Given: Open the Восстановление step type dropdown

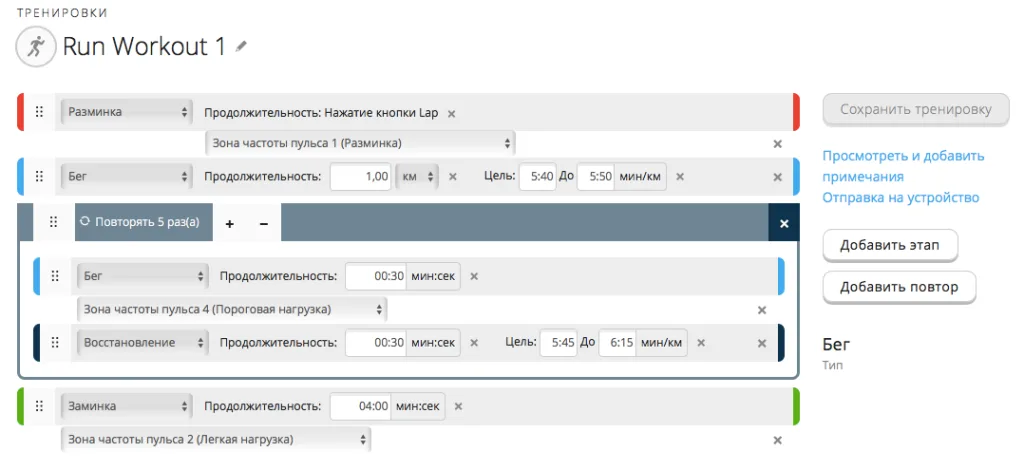Looking at the screenshot, I should [142, 342].
